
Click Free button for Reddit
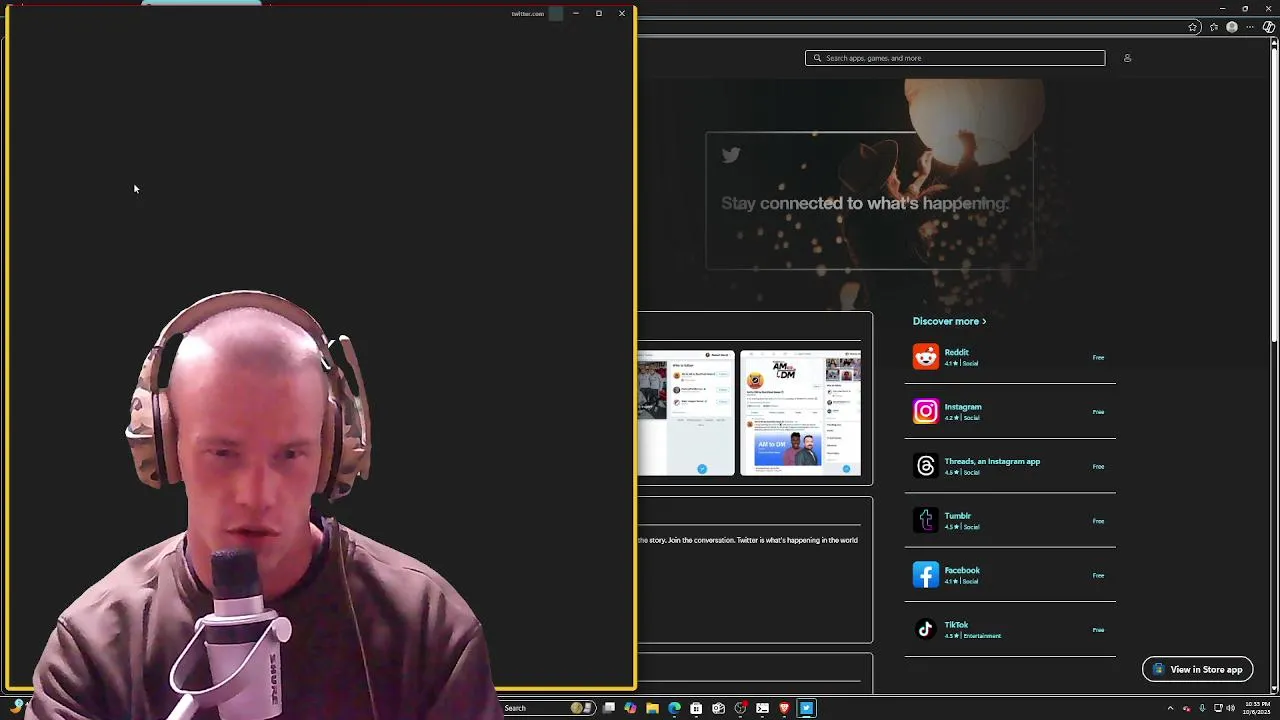pos(1098,357)
